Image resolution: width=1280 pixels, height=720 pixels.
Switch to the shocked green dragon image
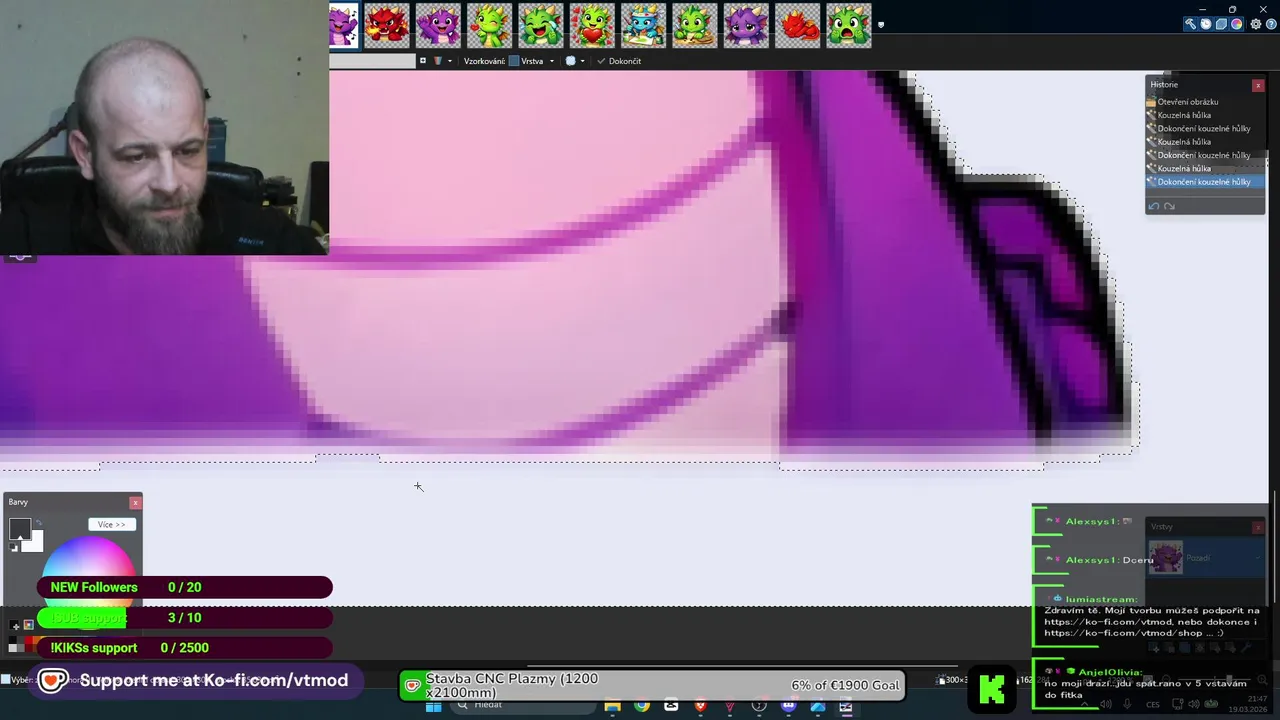pyautogui.click(x=848, y=26)
